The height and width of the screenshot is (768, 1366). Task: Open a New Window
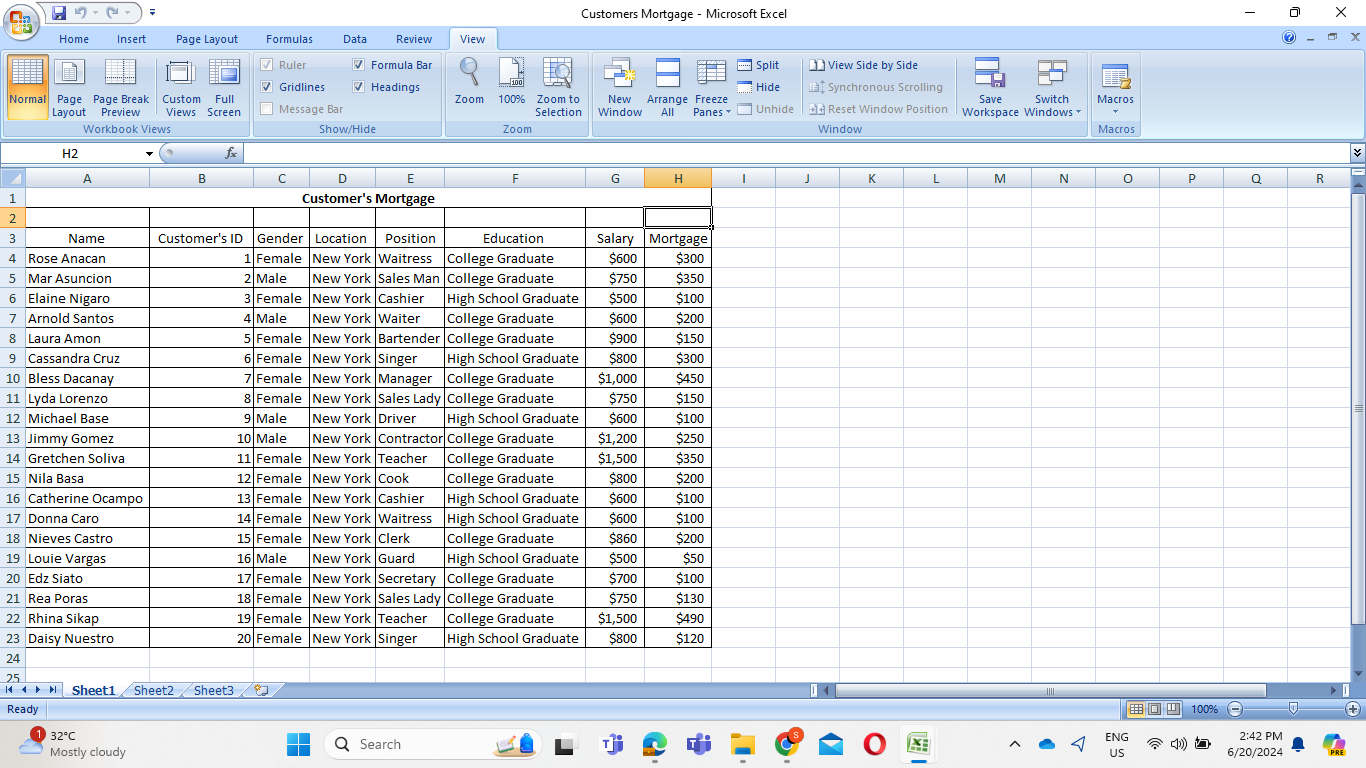pyautogui.click(x=620, y=87)
